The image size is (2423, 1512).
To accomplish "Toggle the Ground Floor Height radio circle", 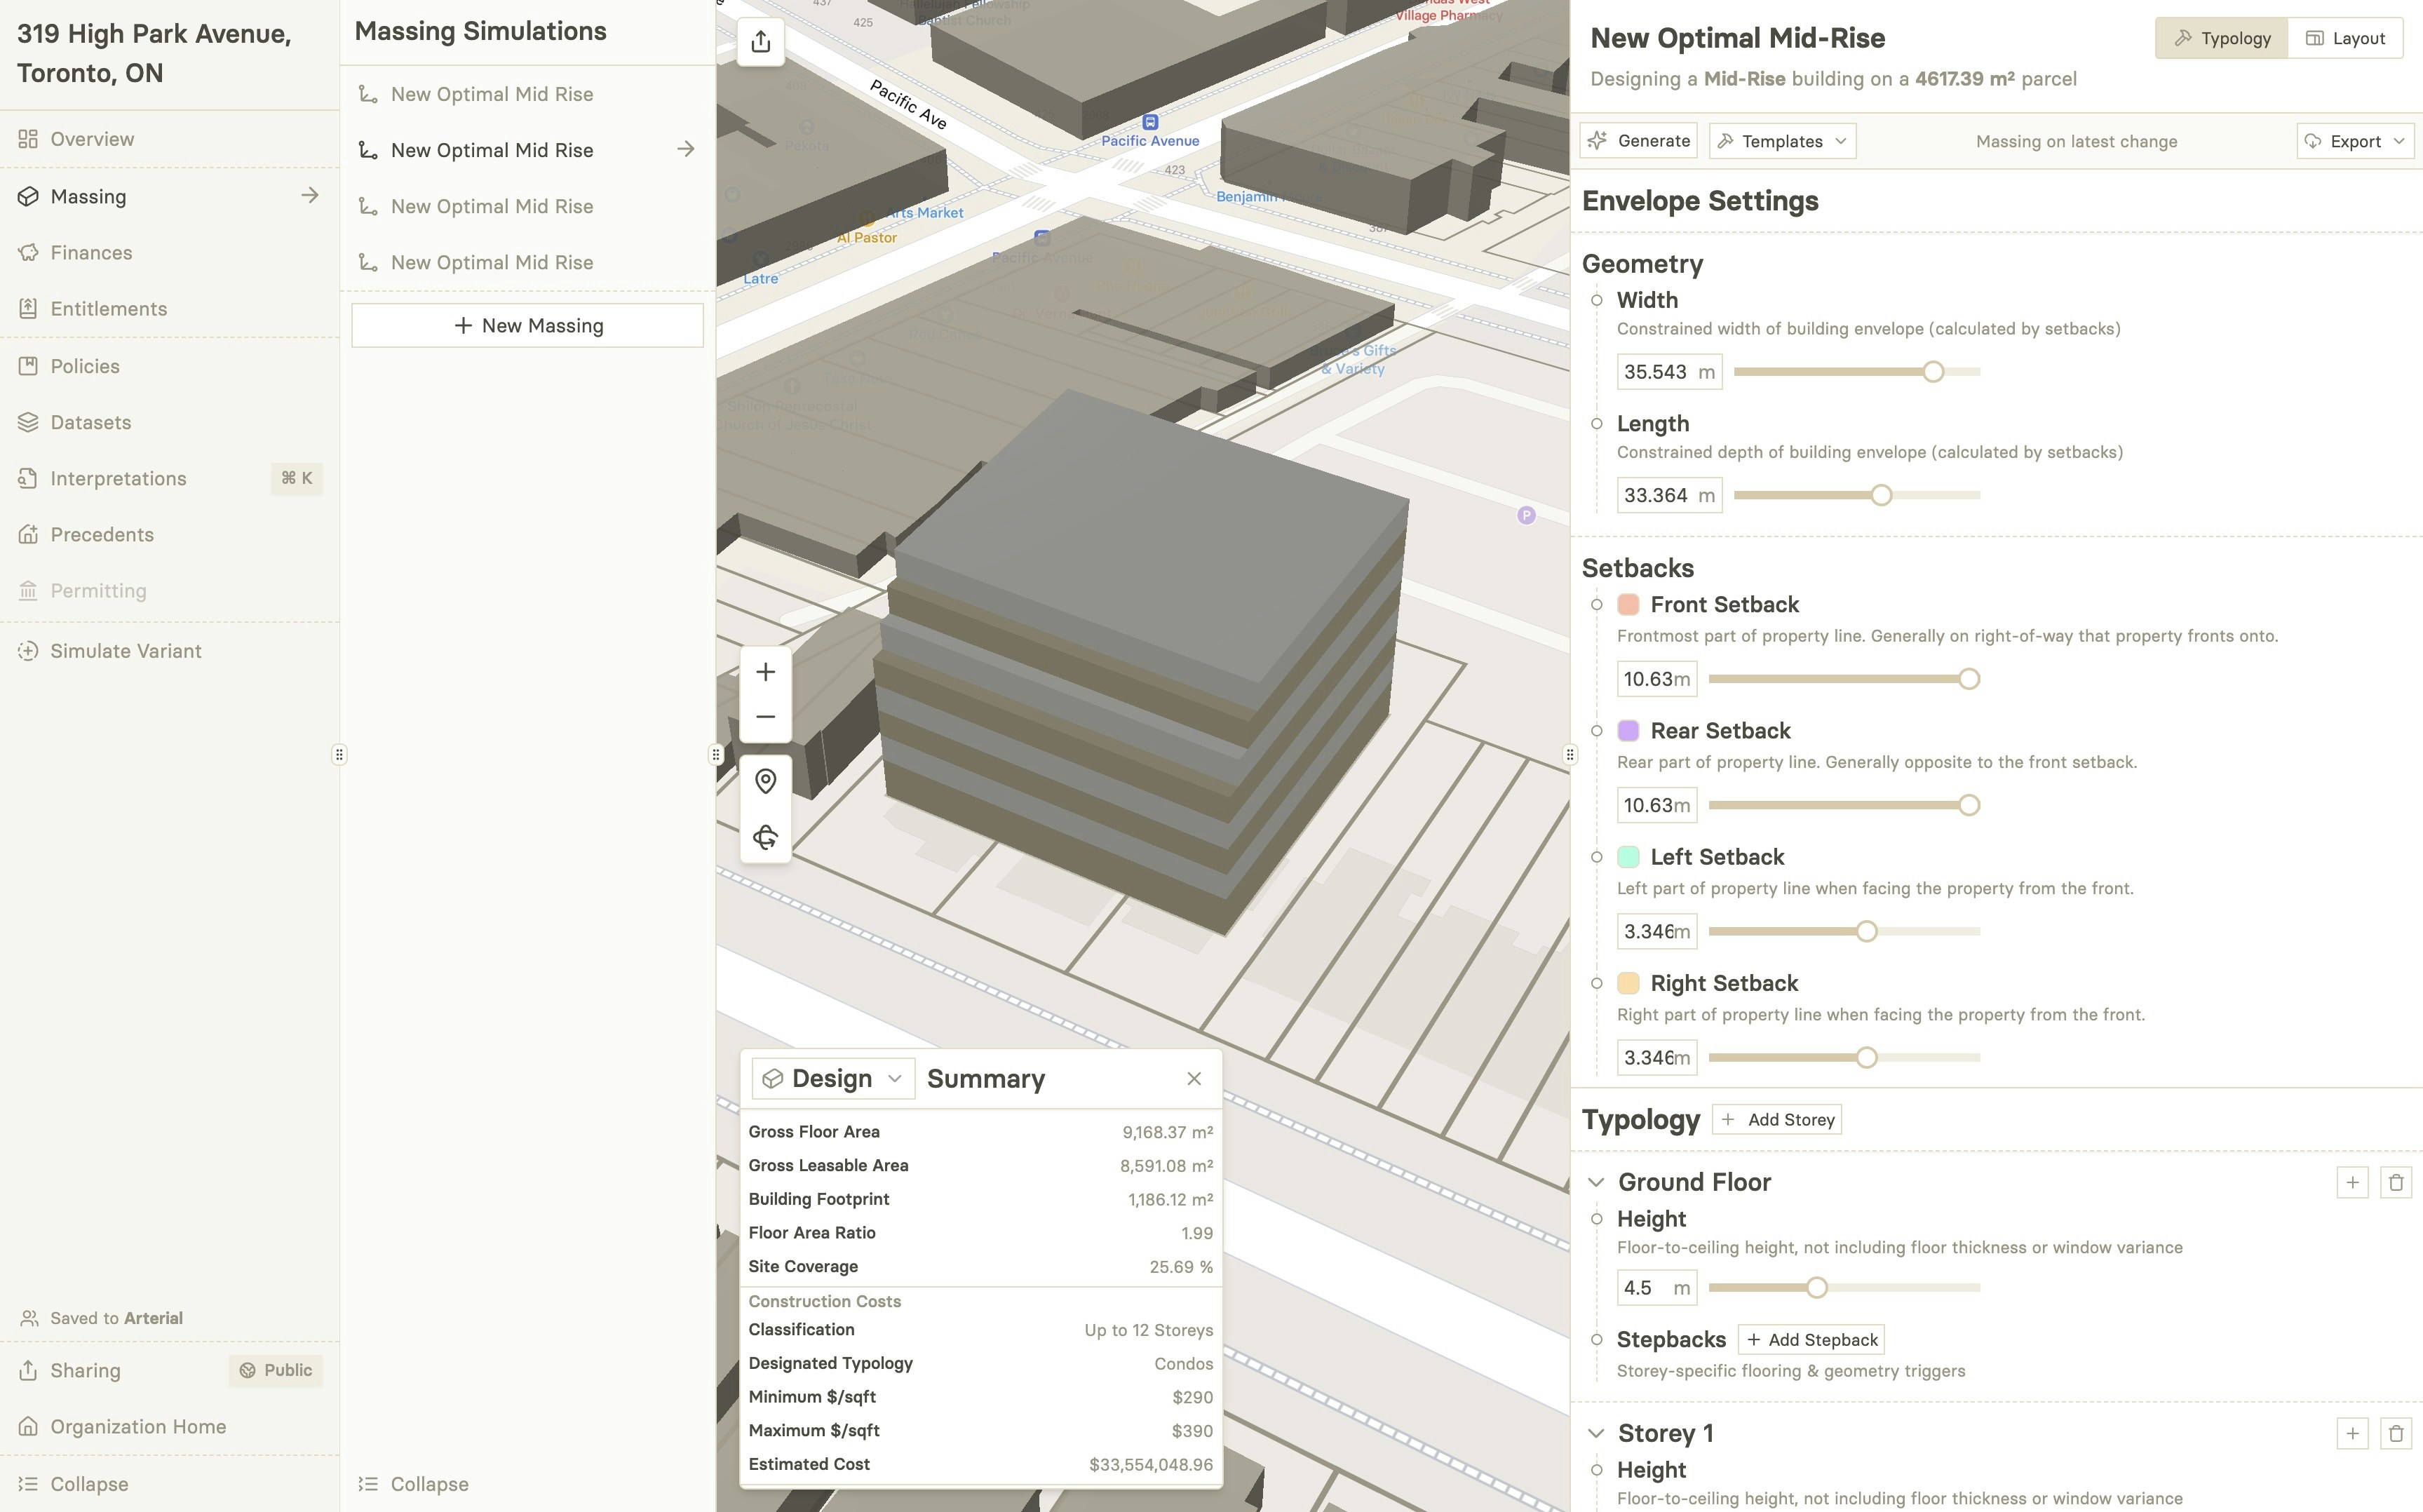I will 1597,1219.
